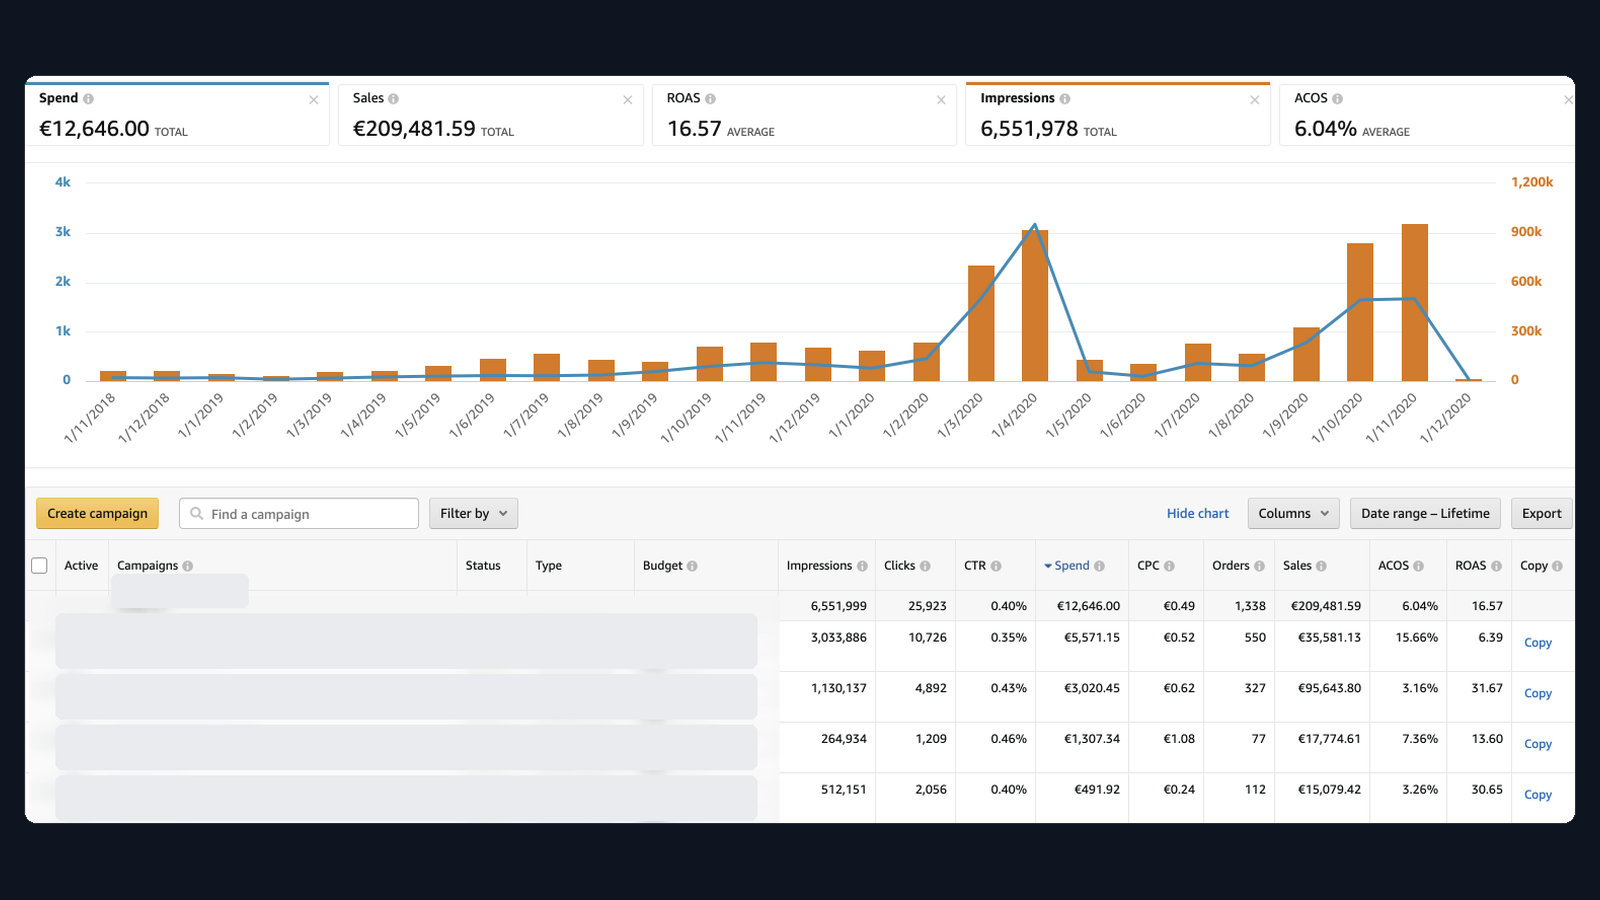The image size is (1600, 900).
Task: Click the 3,033,886 impressions cell
Action: (838, 638)
